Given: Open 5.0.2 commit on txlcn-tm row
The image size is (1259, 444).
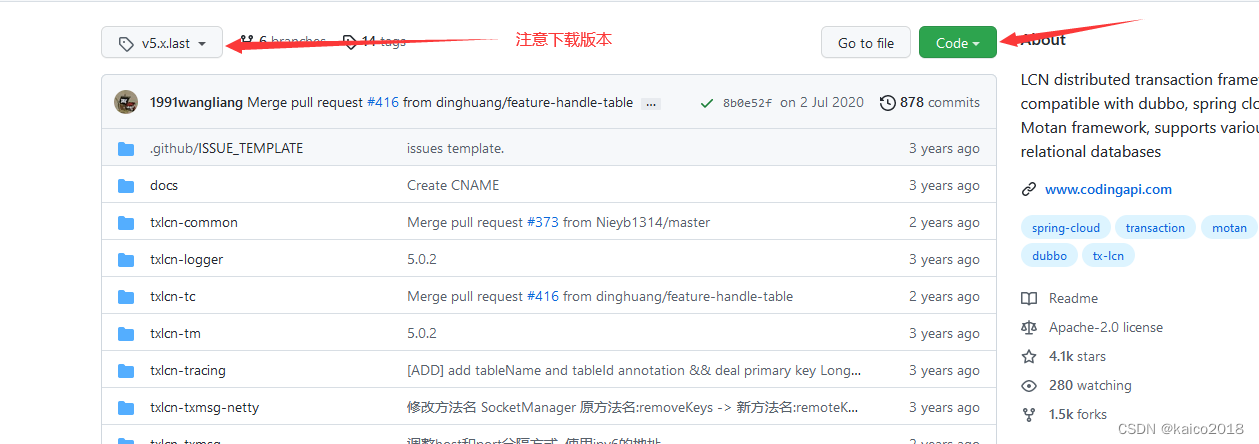Looking at the screenshot, I should 422,333.
